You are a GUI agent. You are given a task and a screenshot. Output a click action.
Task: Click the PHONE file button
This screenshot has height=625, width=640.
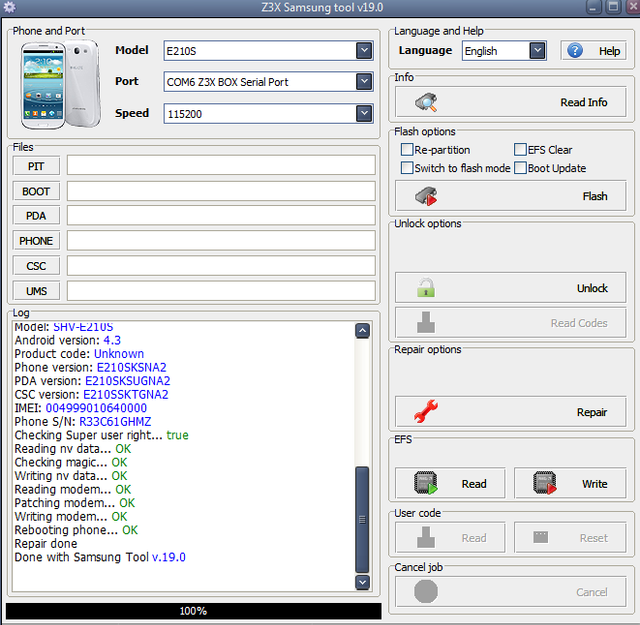click(x=36, y=241)
